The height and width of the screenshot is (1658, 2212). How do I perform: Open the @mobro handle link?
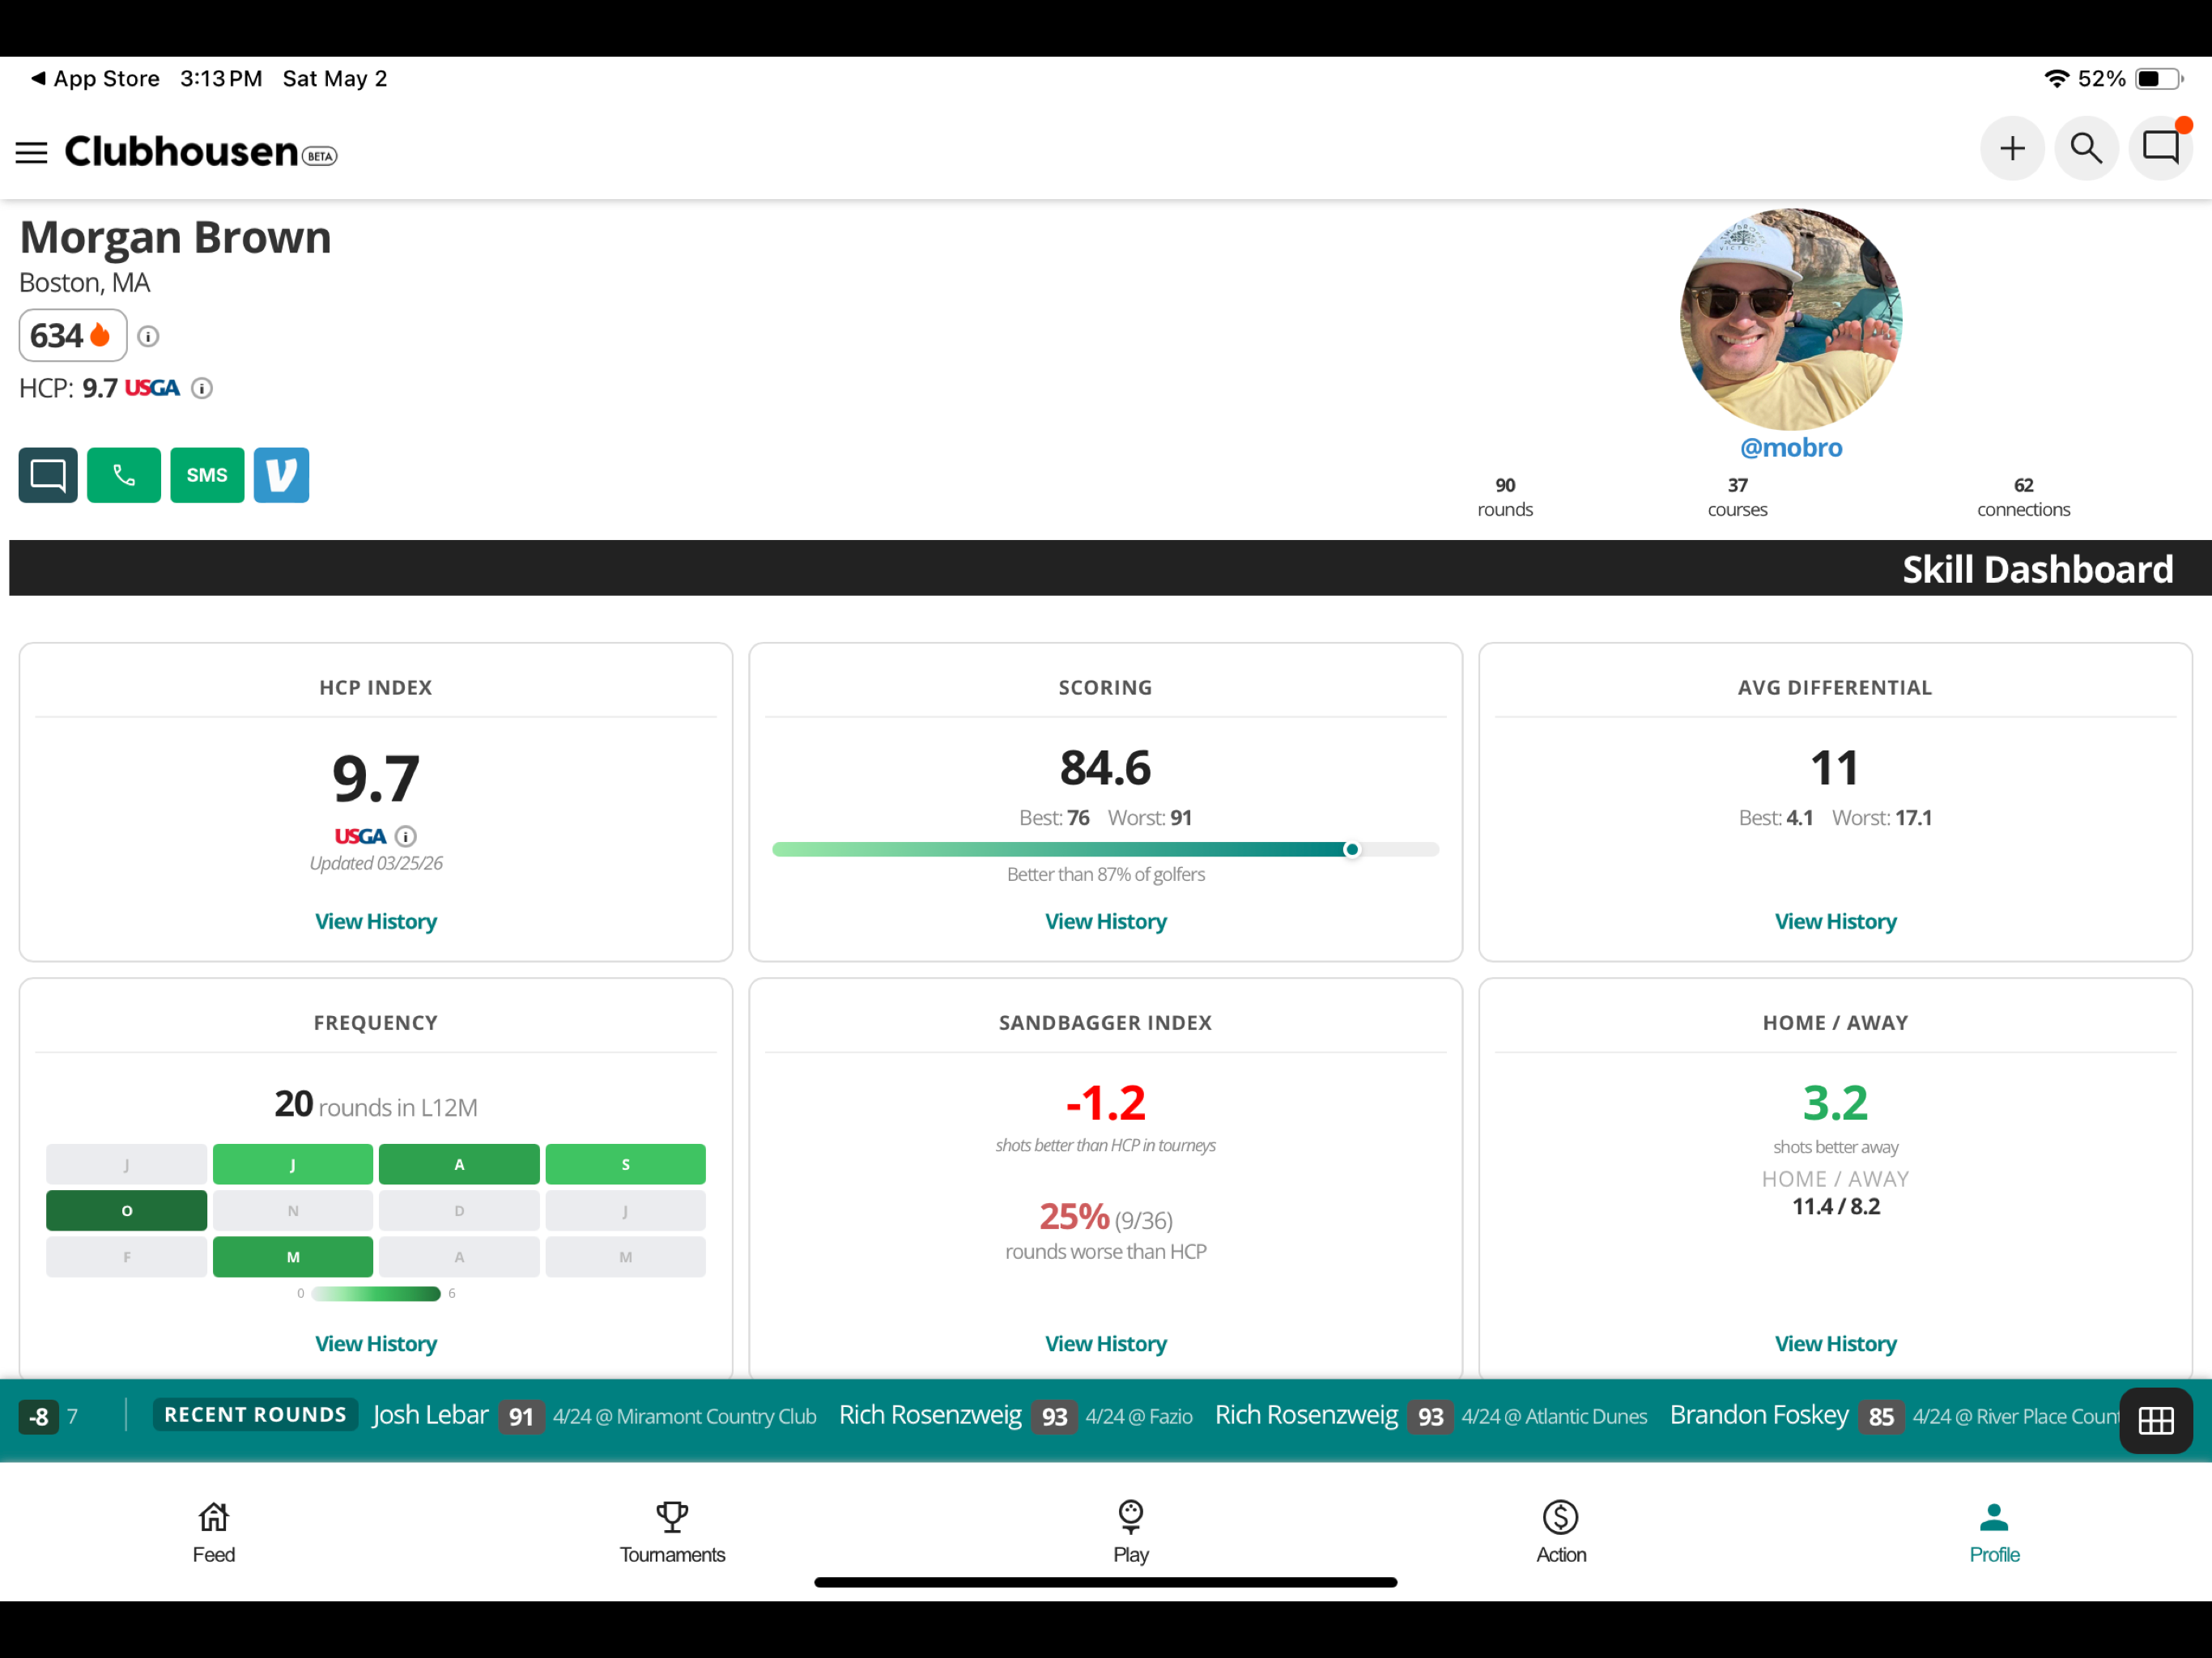coord(1790,447)
